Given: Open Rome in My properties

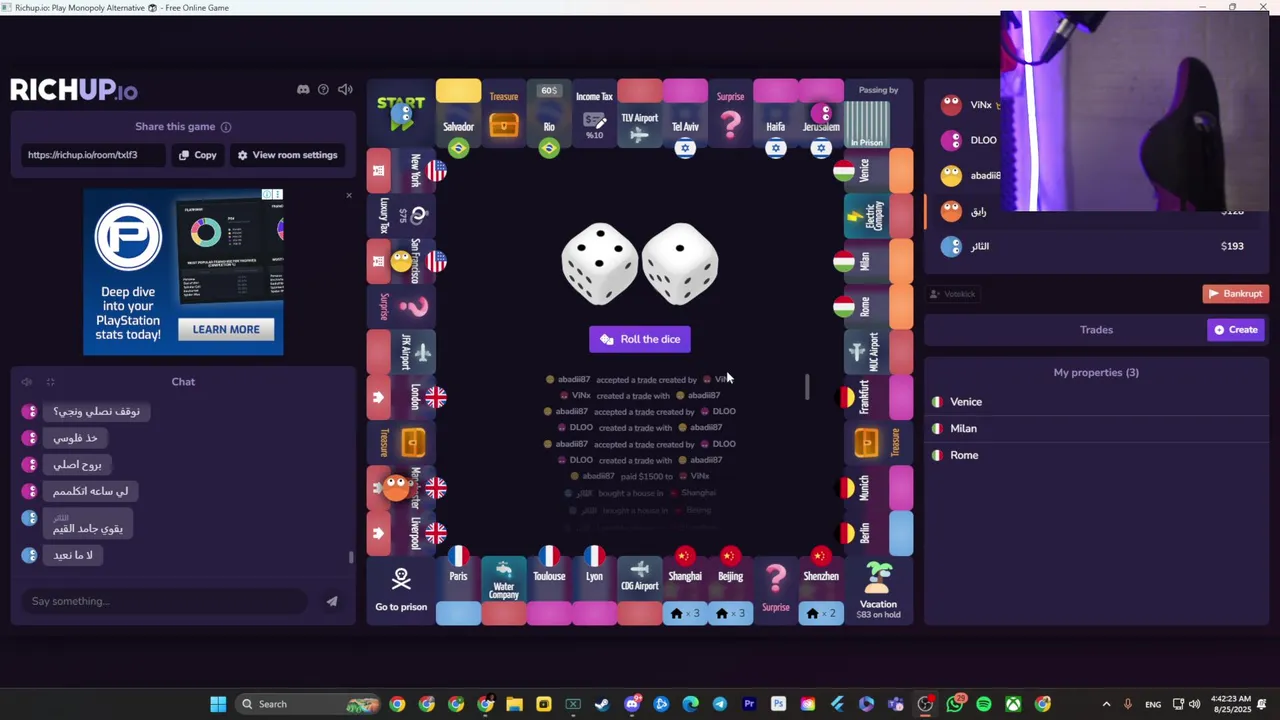Looking at the screenshot, I should tap(1096, 455).
